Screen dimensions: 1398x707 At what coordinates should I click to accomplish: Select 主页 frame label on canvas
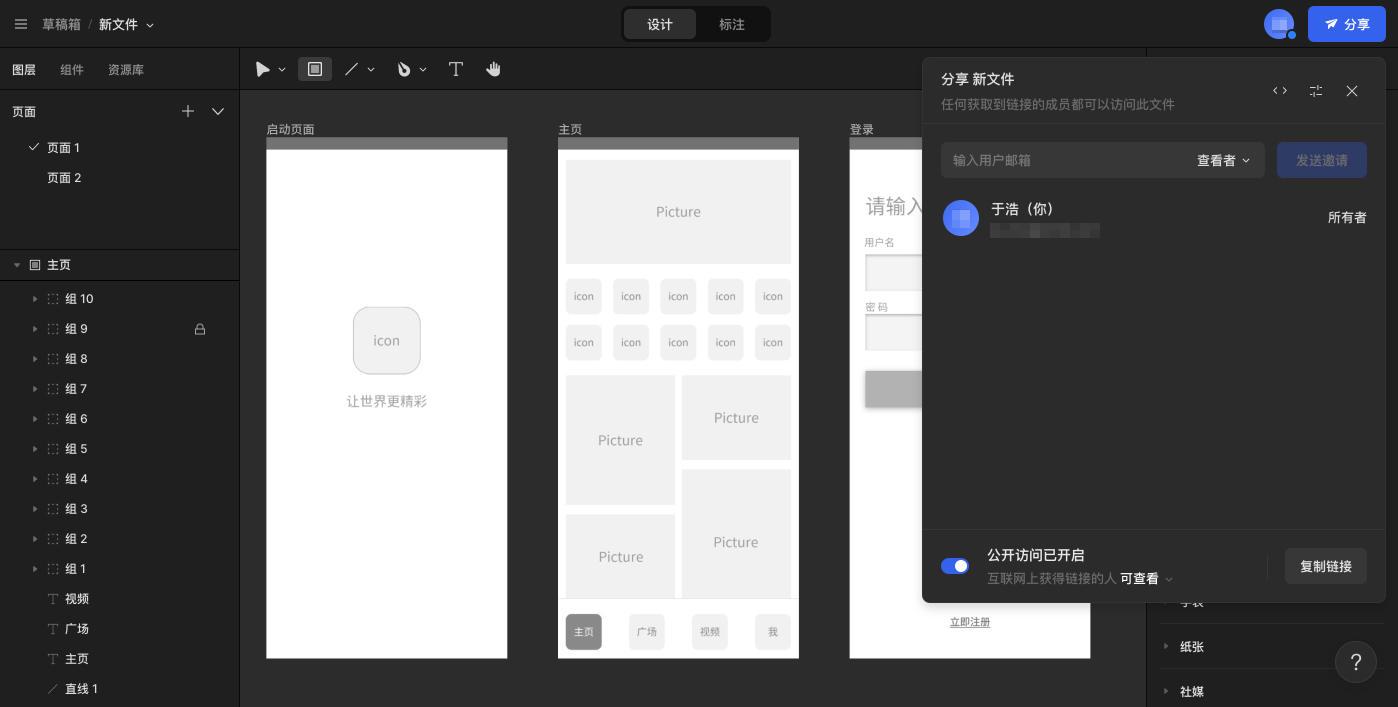[570, 129]
